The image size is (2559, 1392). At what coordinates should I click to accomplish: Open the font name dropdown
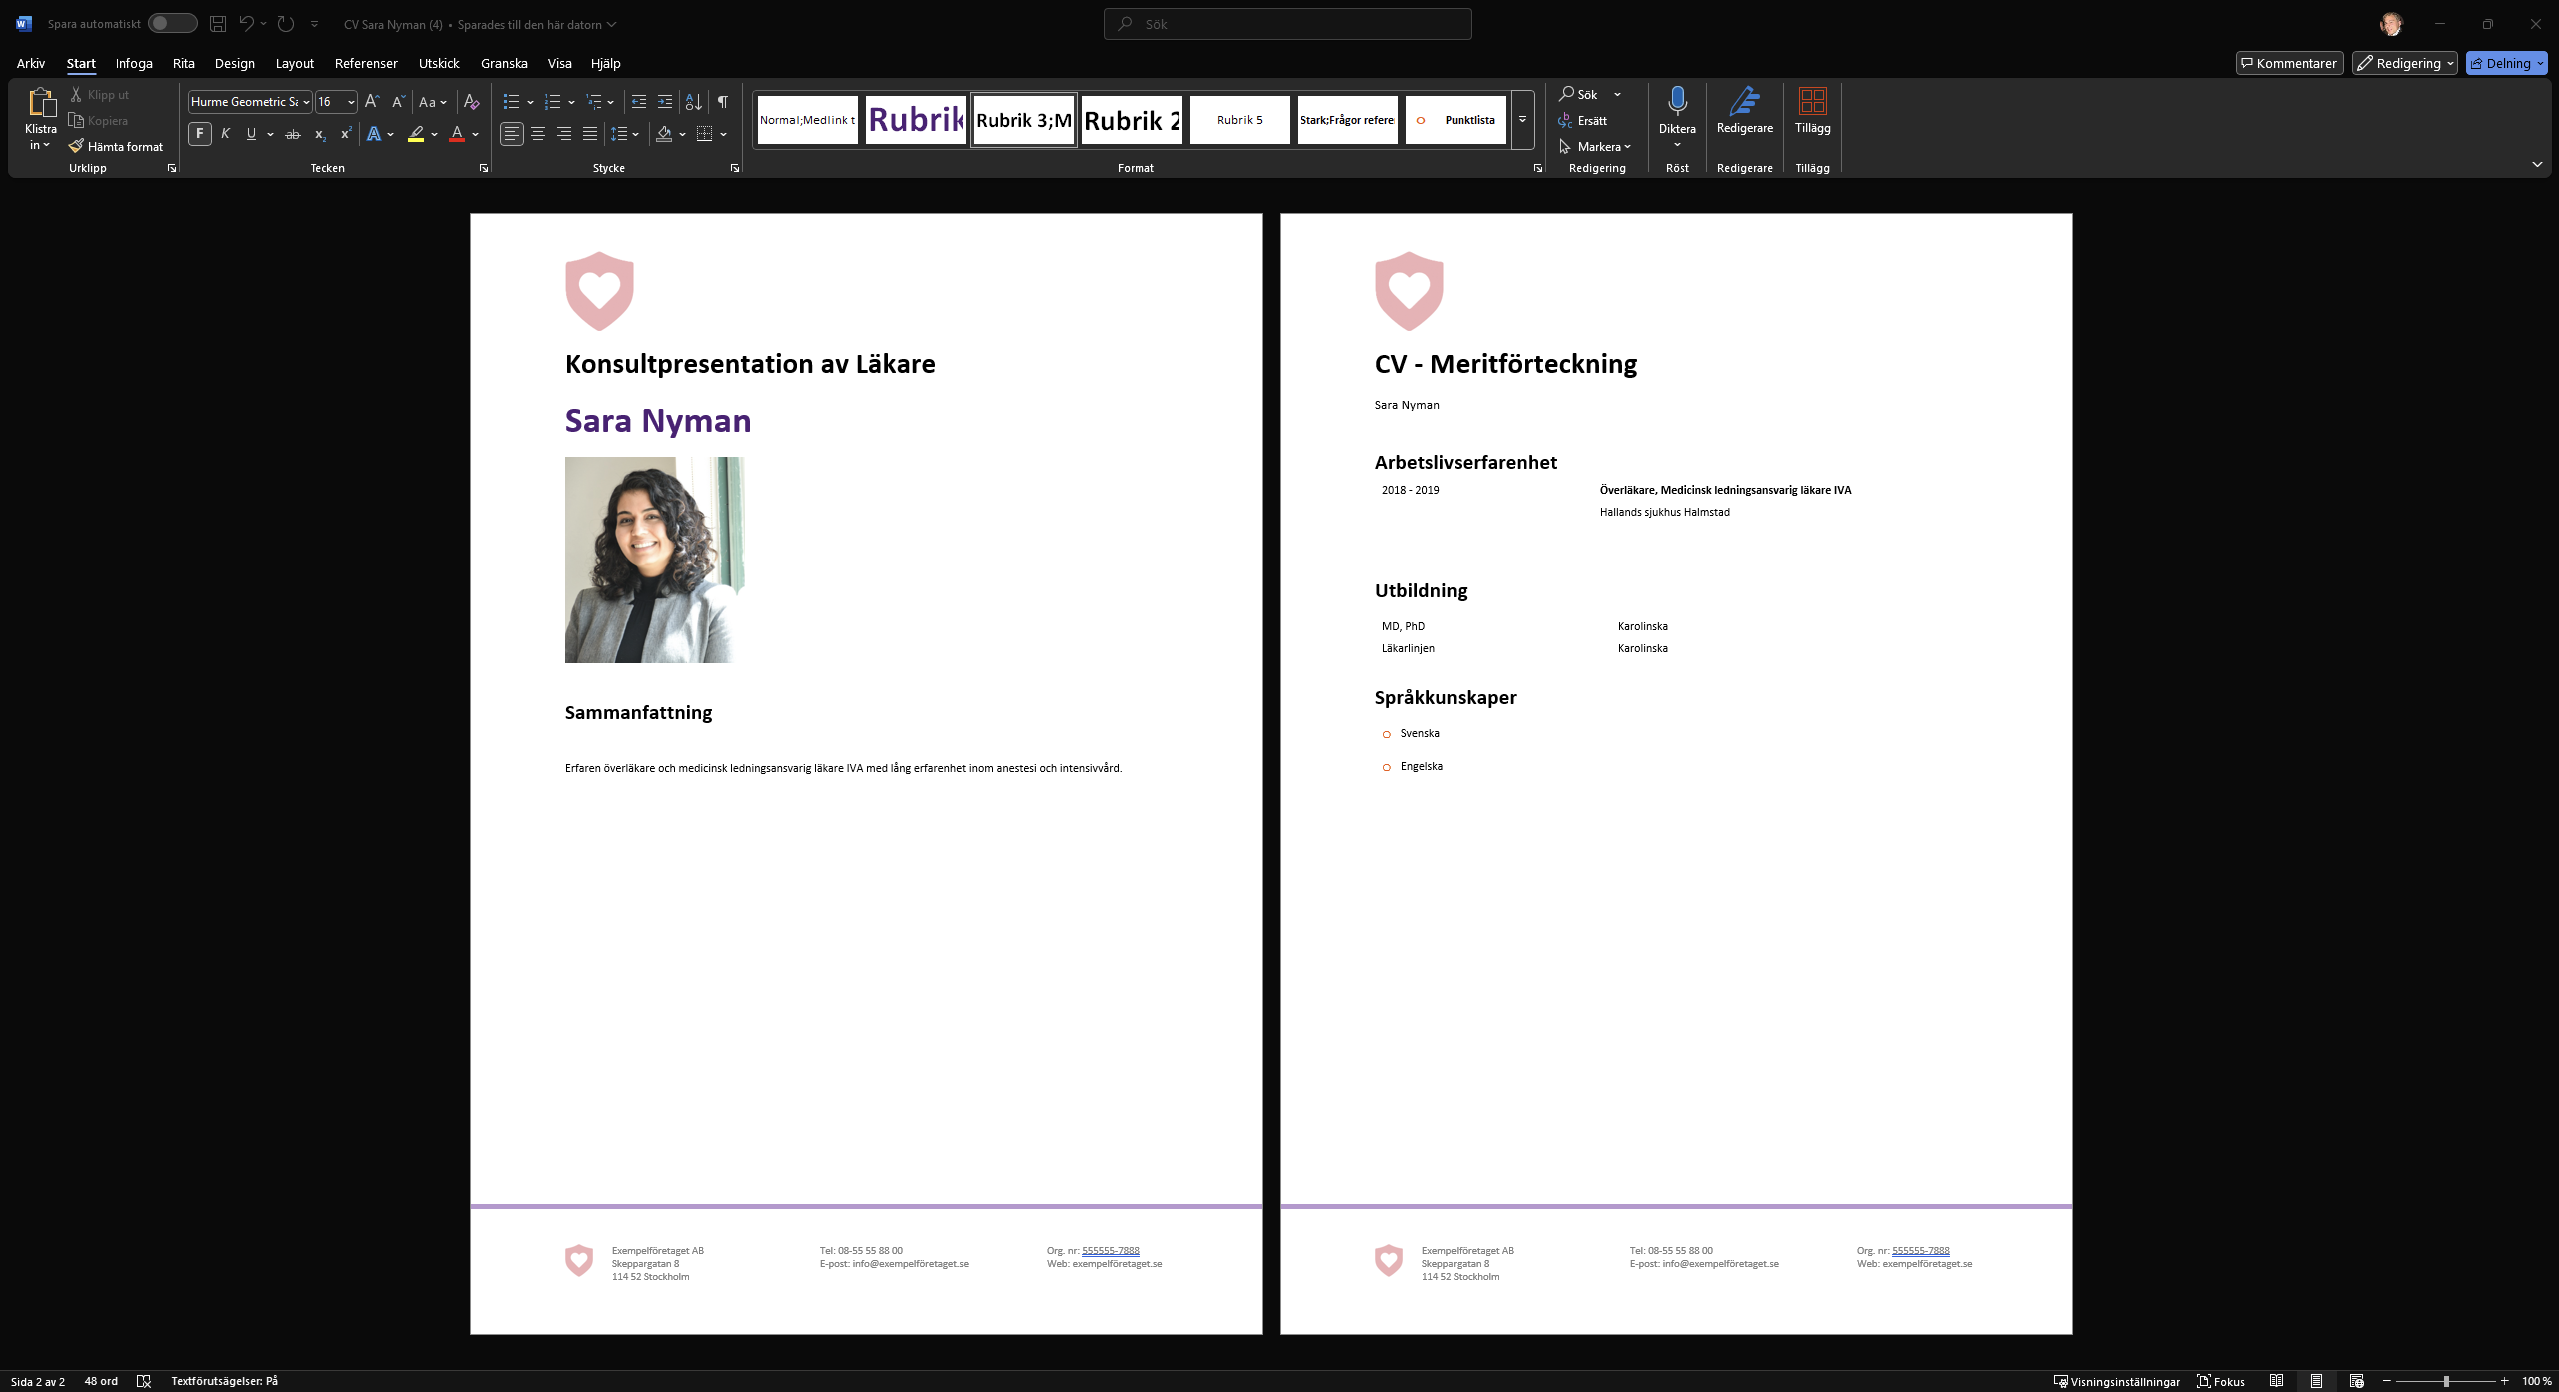point(306,102)
